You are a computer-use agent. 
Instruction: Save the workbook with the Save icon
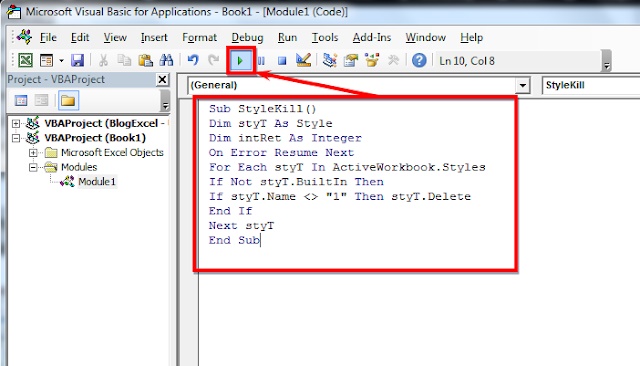[x=77, y=61]
